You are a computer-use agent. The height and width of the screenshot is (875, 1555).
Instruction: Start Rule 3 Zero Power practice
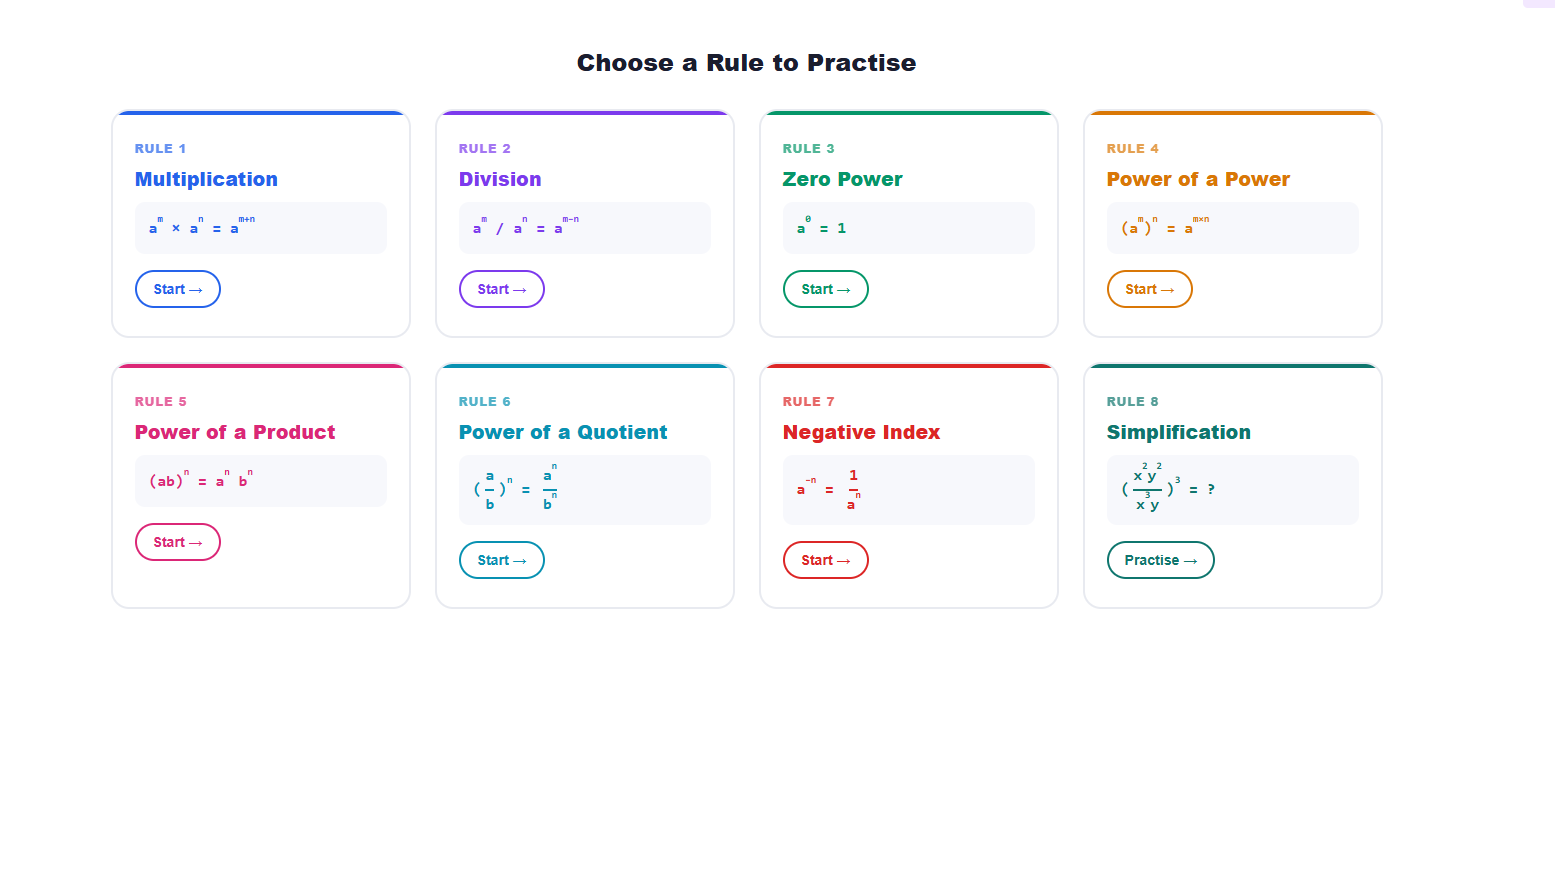click(825, 289)
